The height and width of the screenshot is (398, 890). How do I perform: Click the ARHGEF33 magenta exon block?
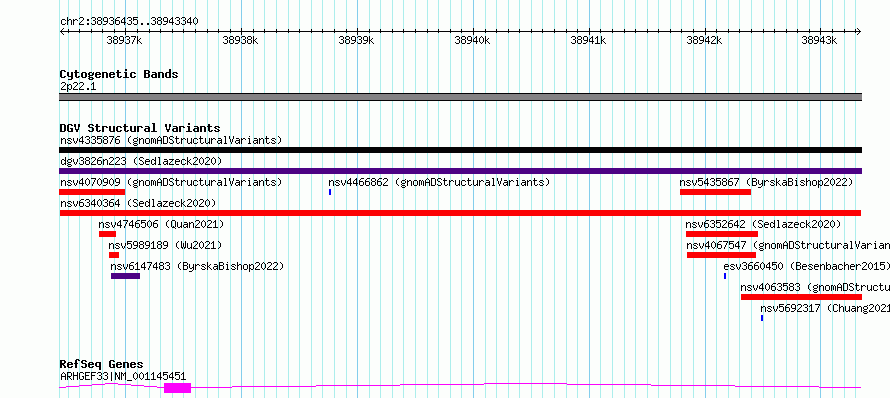[x=178, y=388]
